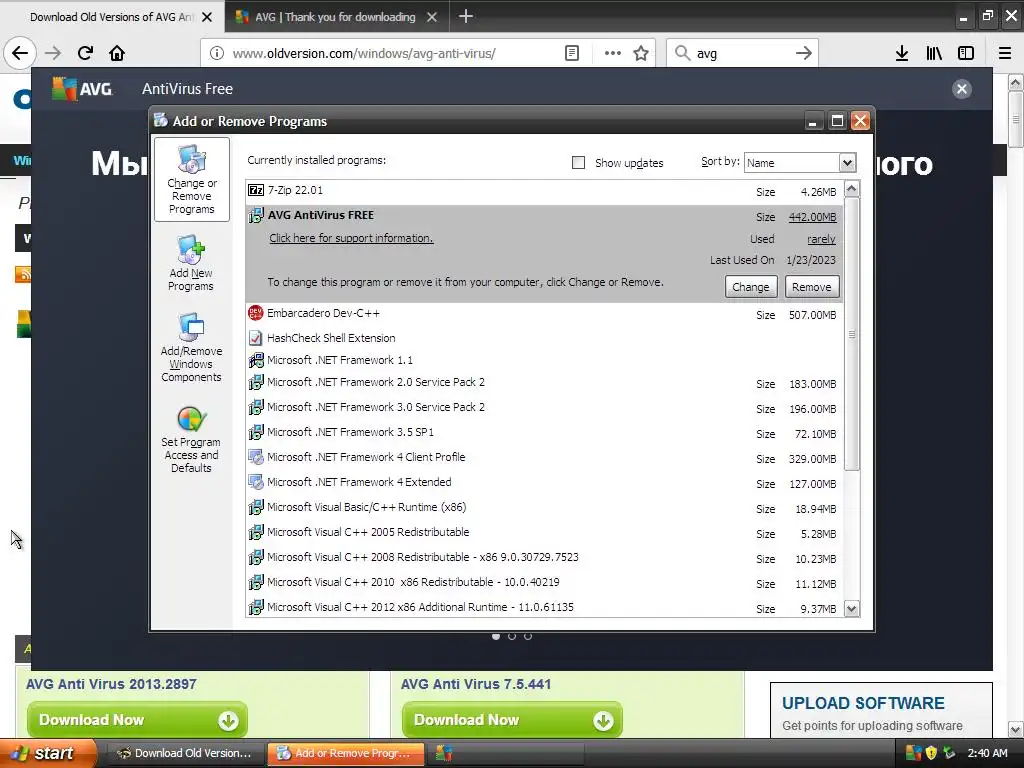Open browser downloads panel
This screenshot has height=768, width=1024.
(901, 53)
